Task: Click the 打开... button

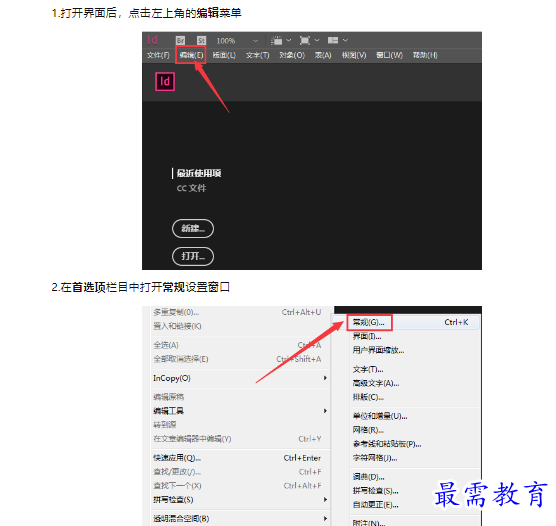Action: (x=193, y=256)
